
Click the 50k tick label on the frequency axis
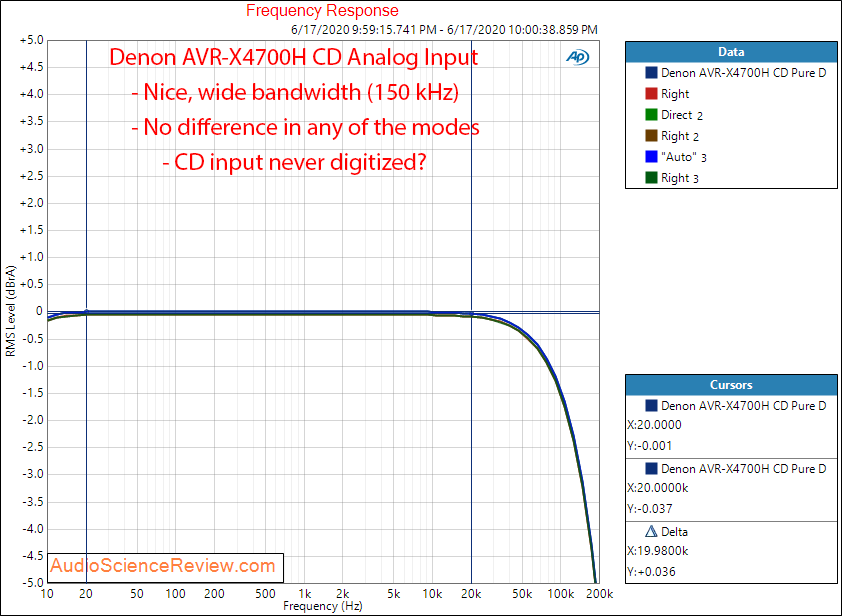(x=522, y=594)
